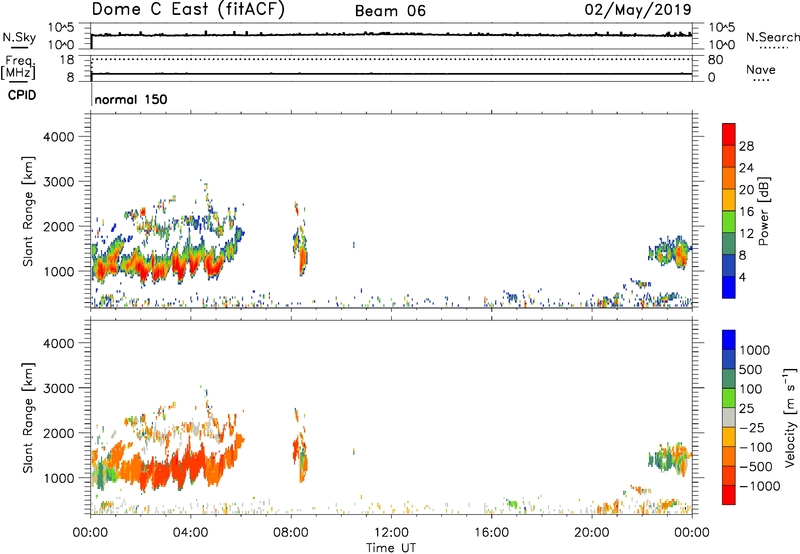
Task: Click the 'Time UT' axis title
Action: (391, 548)
